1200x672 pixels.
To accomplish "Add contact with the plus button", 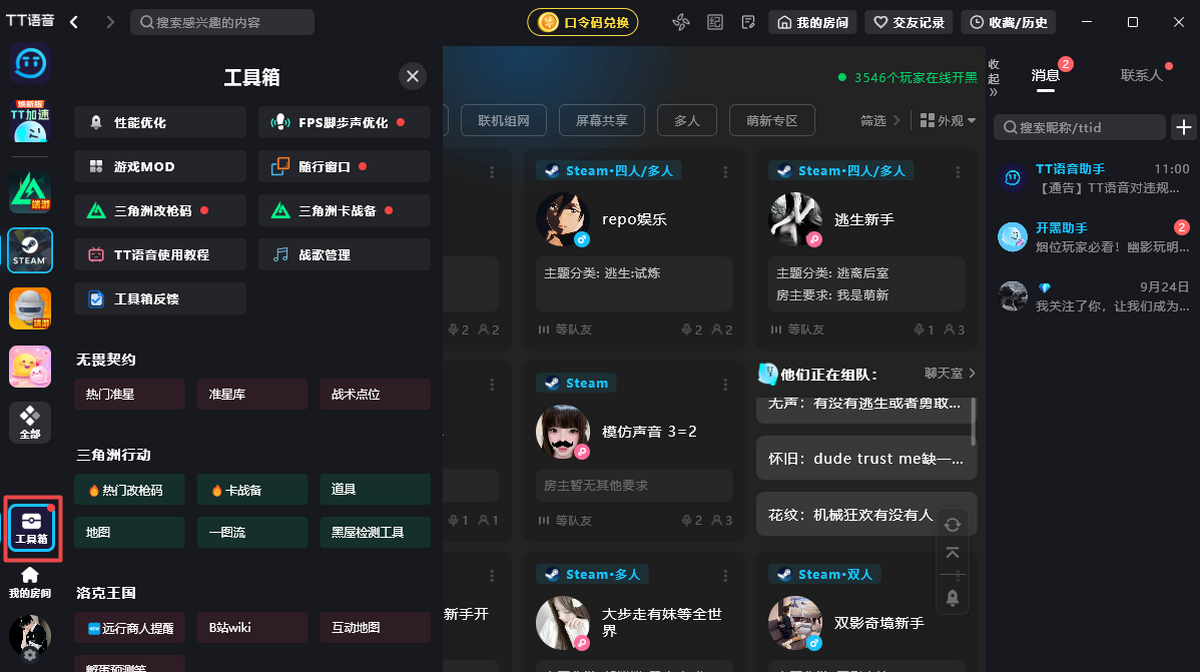I will 1184,127.
